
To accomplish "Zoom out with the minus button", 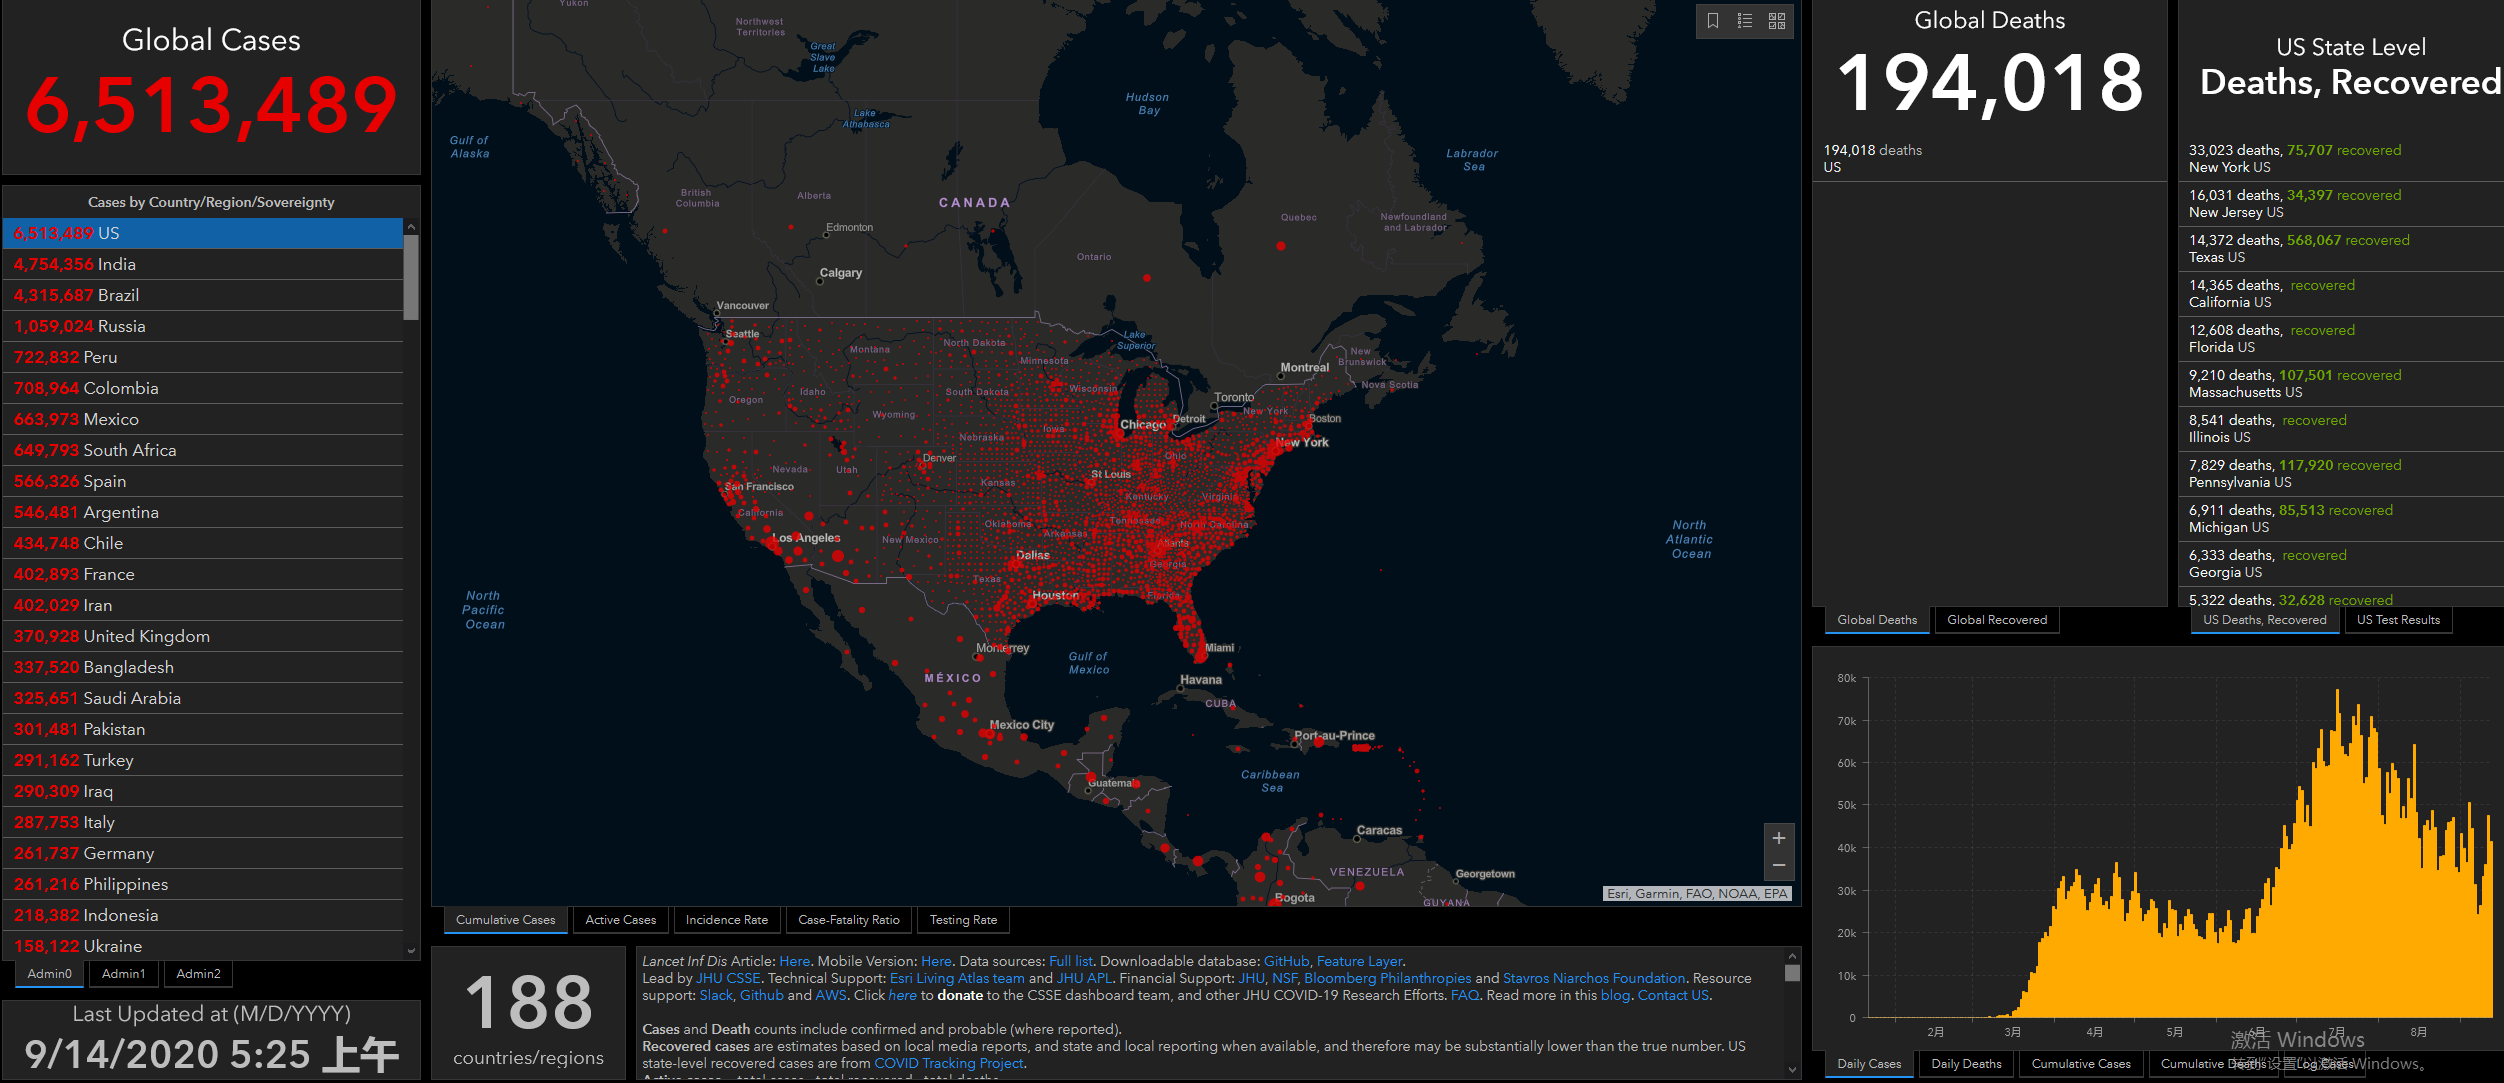I will pyautogui.click(x=1779, y=866).
